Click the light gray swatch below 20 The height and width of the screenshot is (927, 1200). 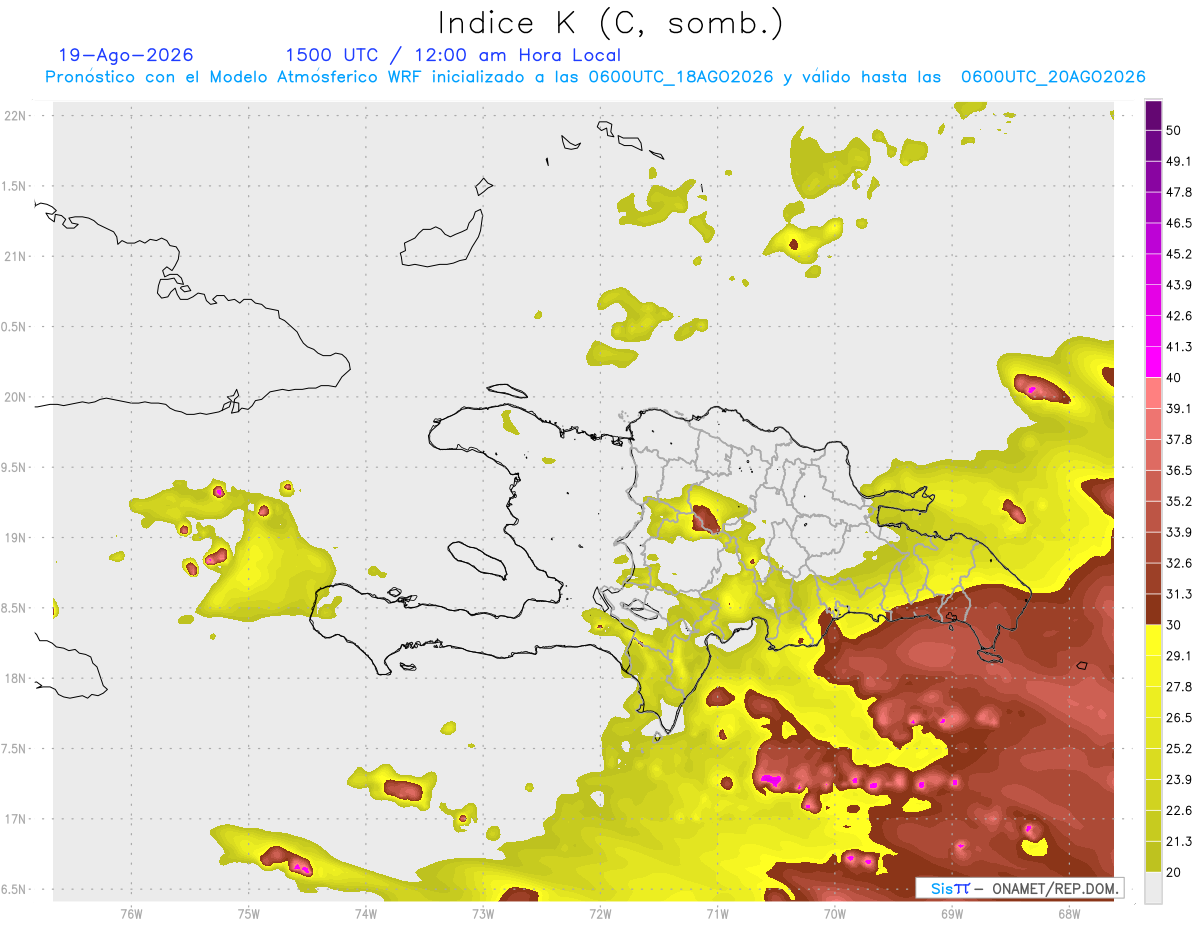pos(1153,887)
